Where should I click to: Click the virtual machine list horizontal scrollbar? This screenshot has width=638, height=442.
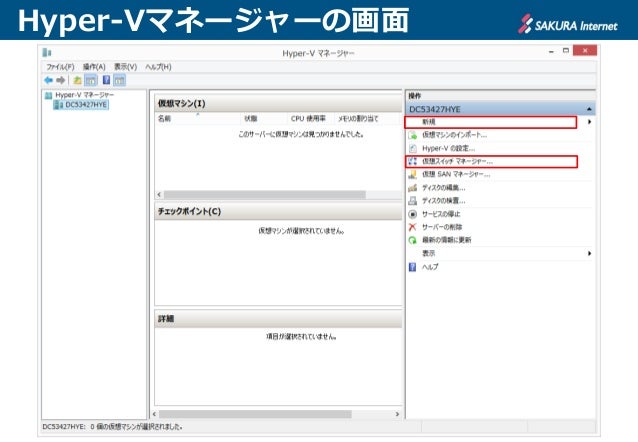pyautogui.click(x=264, y=195)
